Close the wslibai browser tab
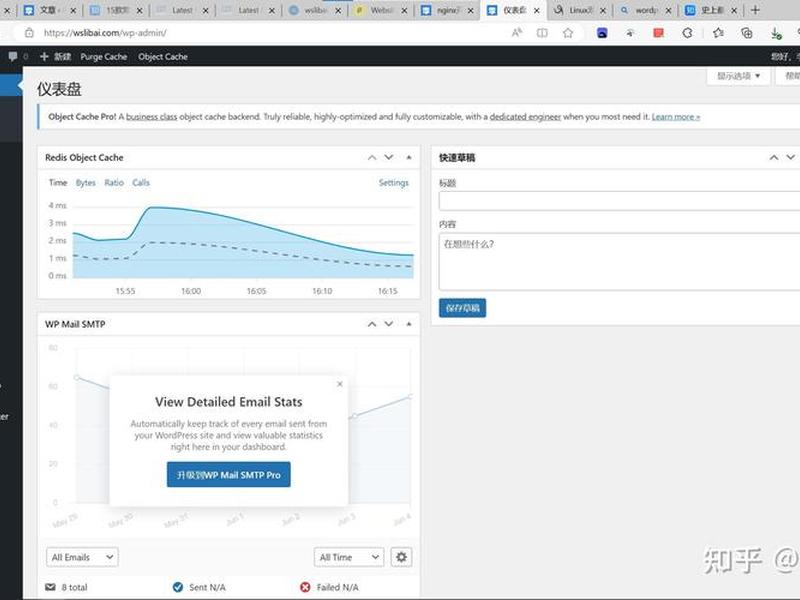This screenshot has width=800, height=600. 338,10
